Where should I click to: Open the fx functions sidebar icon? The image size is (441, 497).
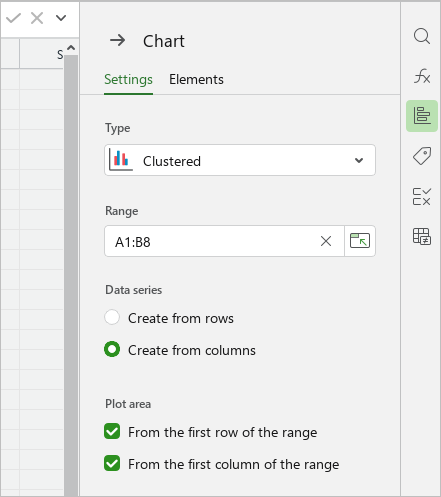(422, 76)
